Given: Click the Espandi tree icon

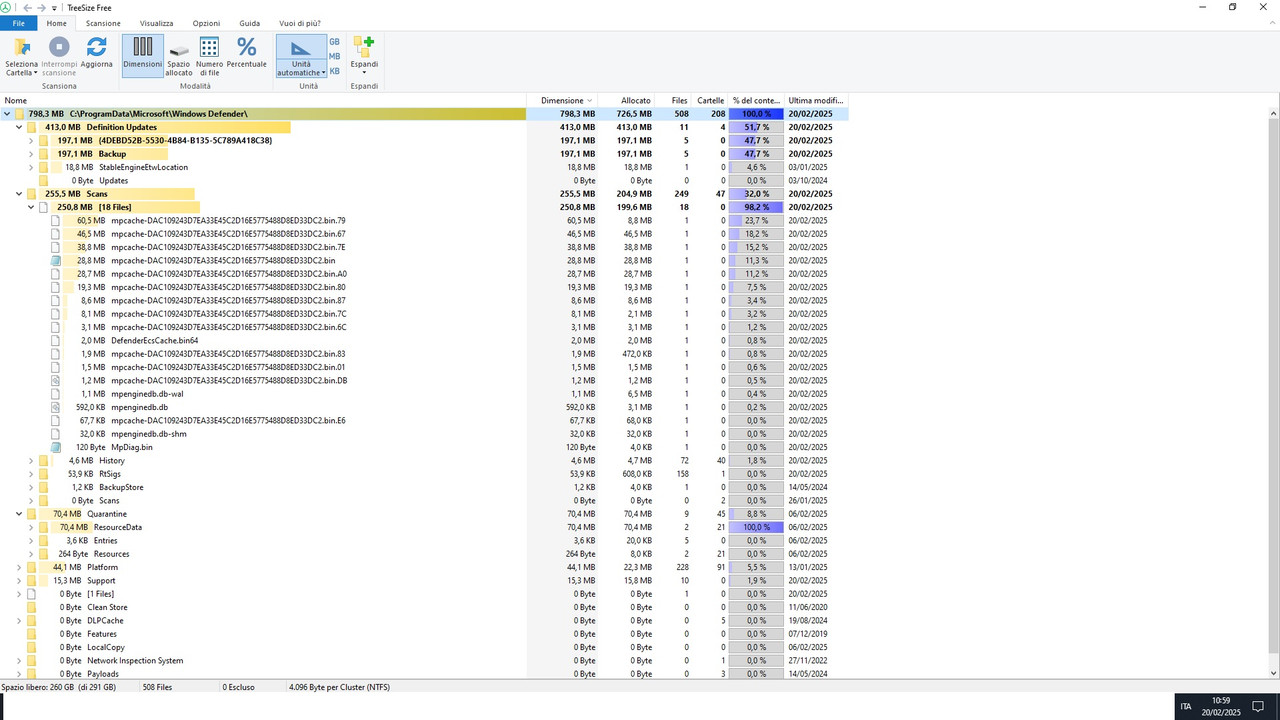Looking at the screenshot, I should click(364, 47).
